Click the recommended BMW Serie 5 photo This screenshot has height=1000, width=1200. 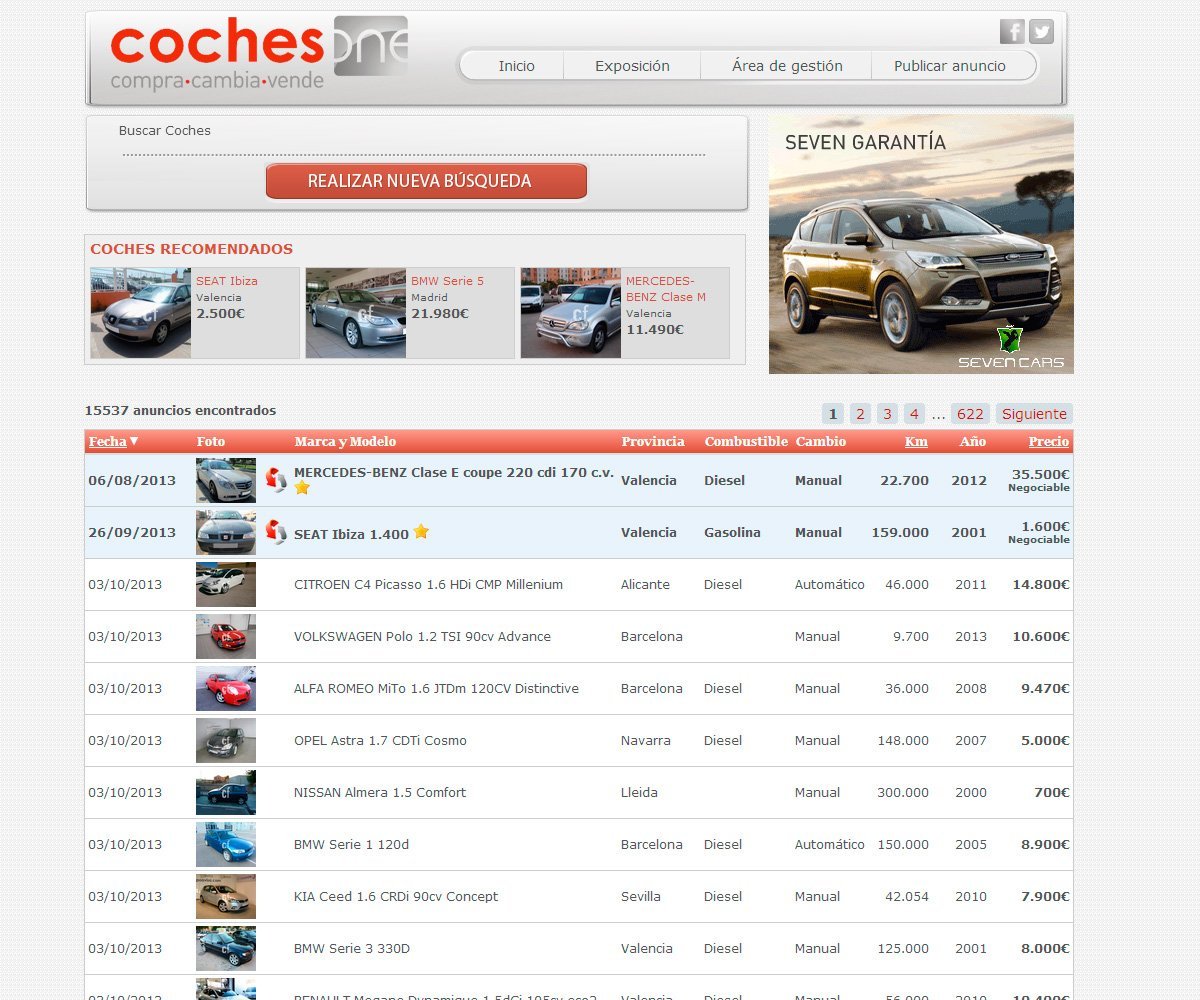(356, 313)
